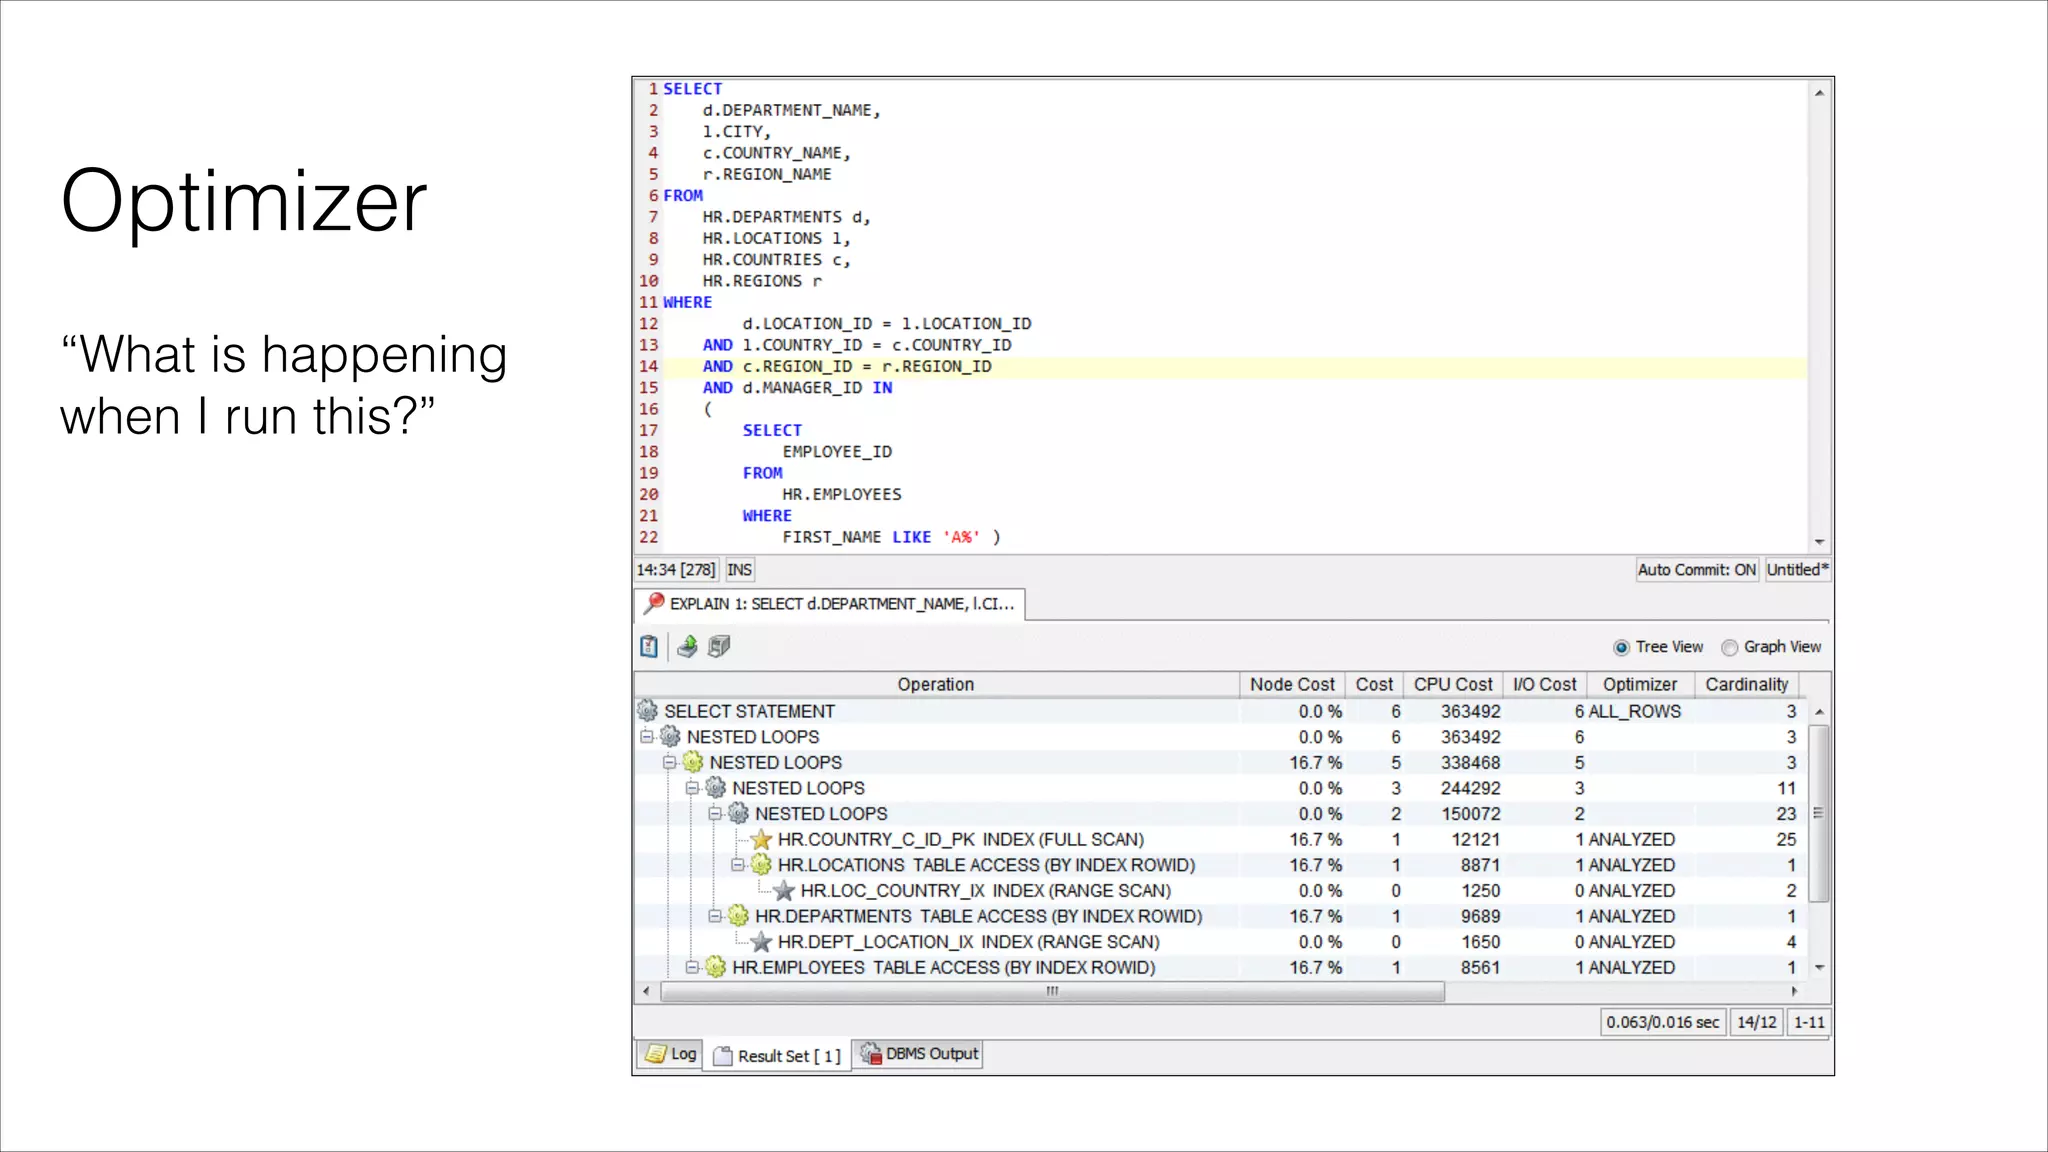Click the gold star icon for HR.COUNTRY_C_ID_PK
This screenshot has width=2048, height=1152.
(762, 839)
